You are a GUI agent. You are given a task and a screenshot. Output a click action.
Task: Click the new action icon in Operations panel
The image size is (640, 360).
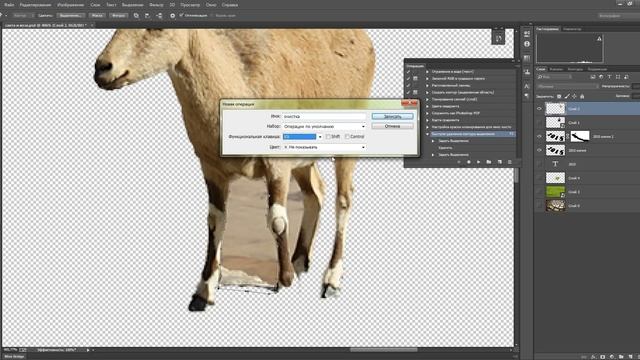(500, 162)
